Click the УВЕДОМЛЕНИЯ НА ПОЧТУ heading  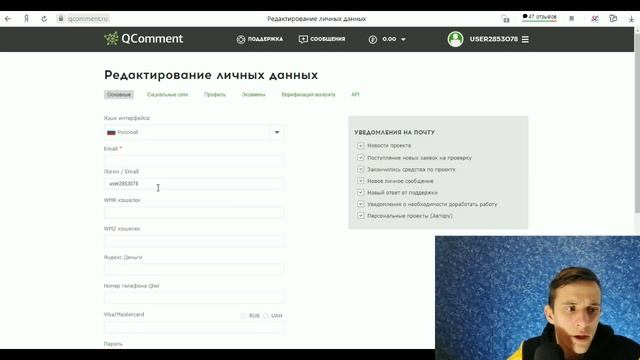pos(394,132)
